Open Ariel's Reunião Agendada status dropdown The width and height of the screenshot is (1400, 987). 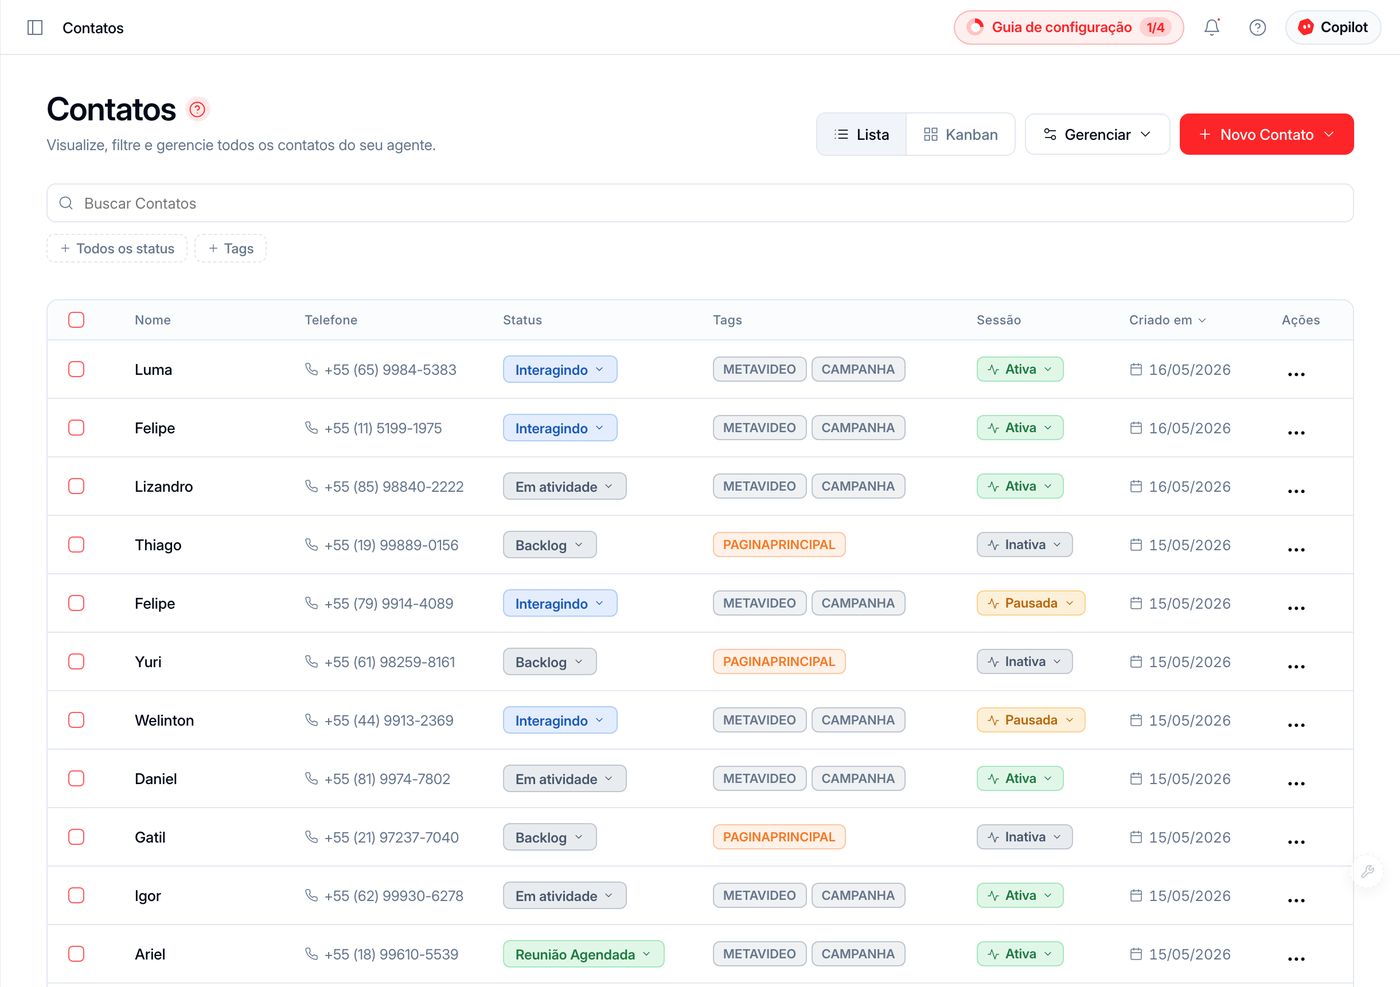[x=583, y=954]
